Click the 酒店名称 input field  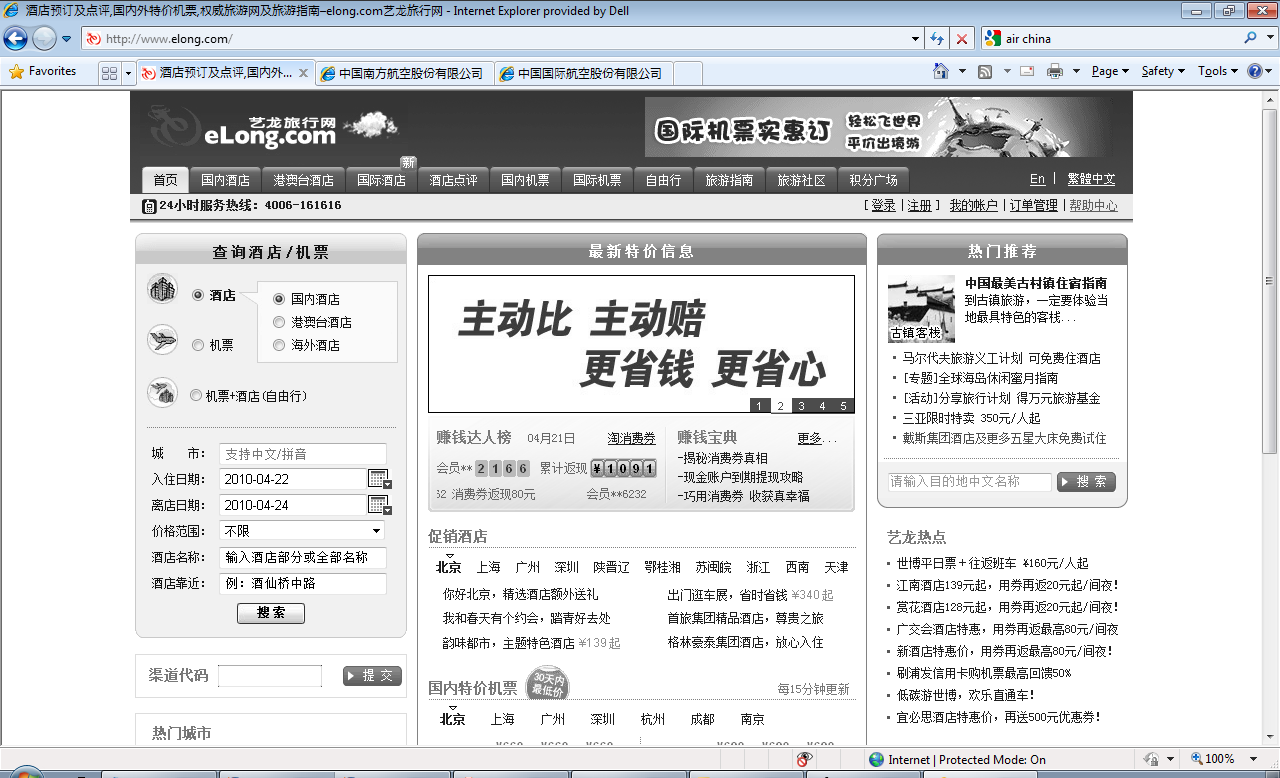pyautogui.click(x=302, y=557)
